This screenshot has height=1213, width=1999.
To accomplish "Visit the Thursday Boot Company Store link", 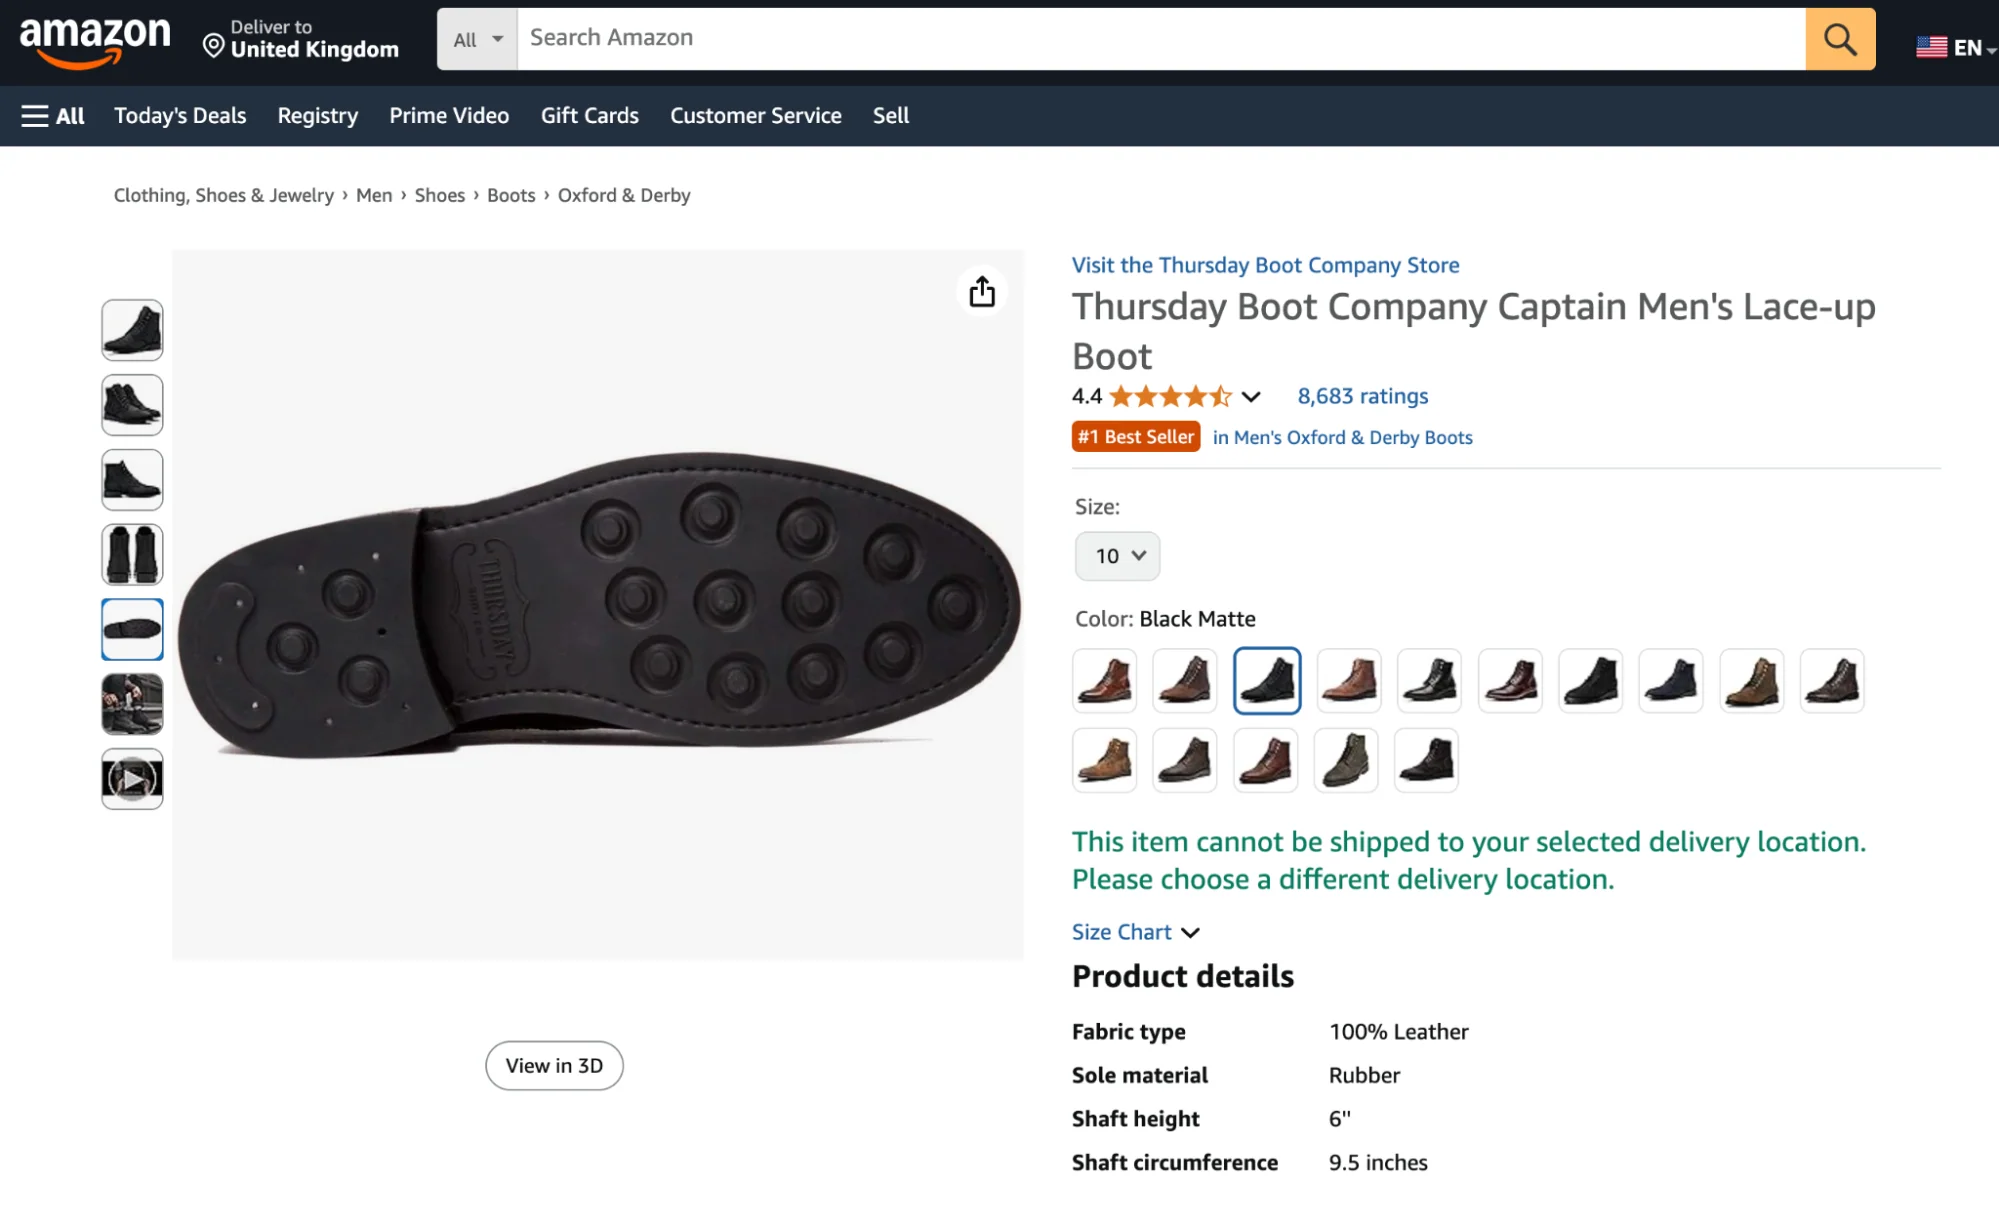I will [x=1264, y=264].
